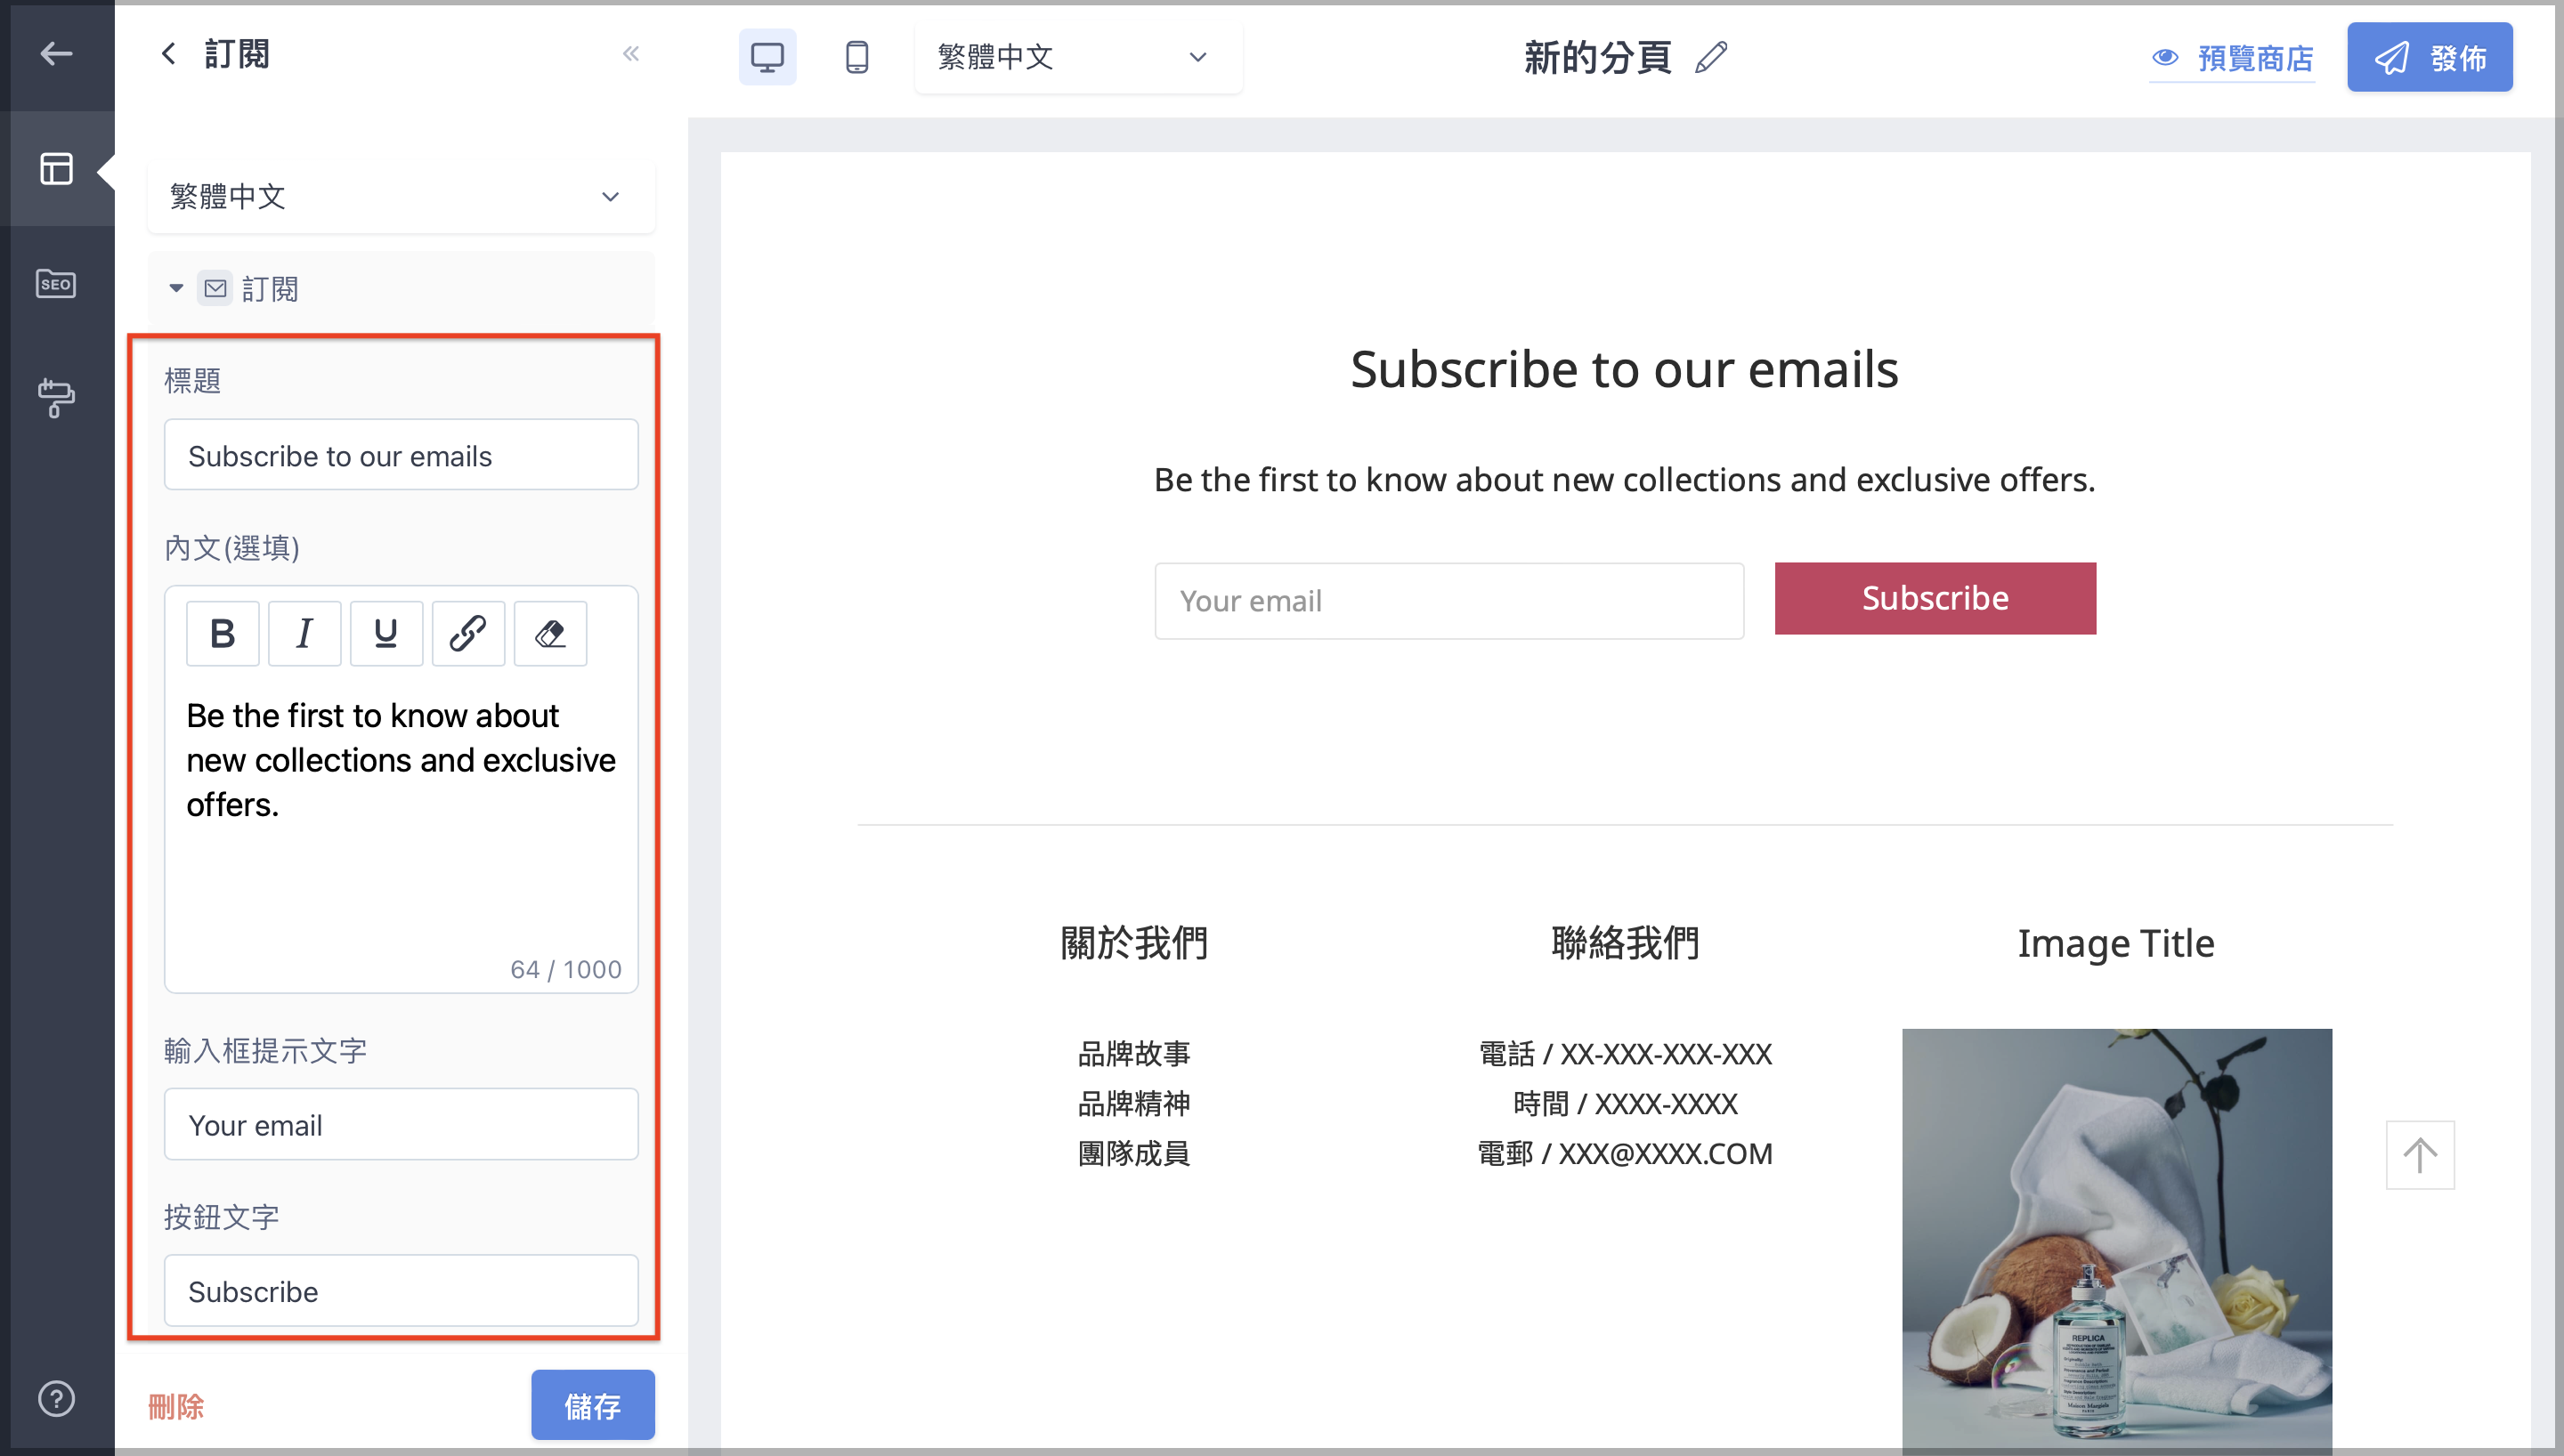The height and width of the screenshot is (1456, 2564).
Task: Open the page layout editor icon
Action: click(x=56, y=168)
